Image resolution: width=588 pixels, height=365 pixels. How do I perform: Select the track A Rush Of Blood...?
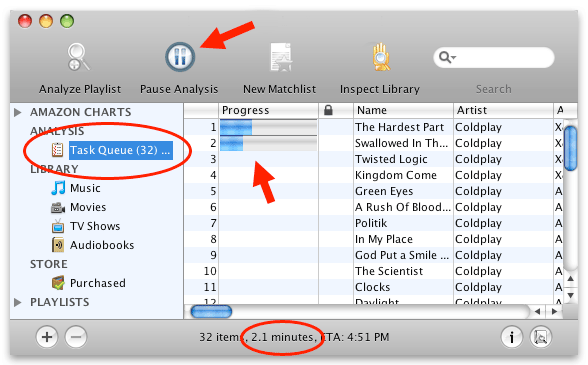pos(403,207)
